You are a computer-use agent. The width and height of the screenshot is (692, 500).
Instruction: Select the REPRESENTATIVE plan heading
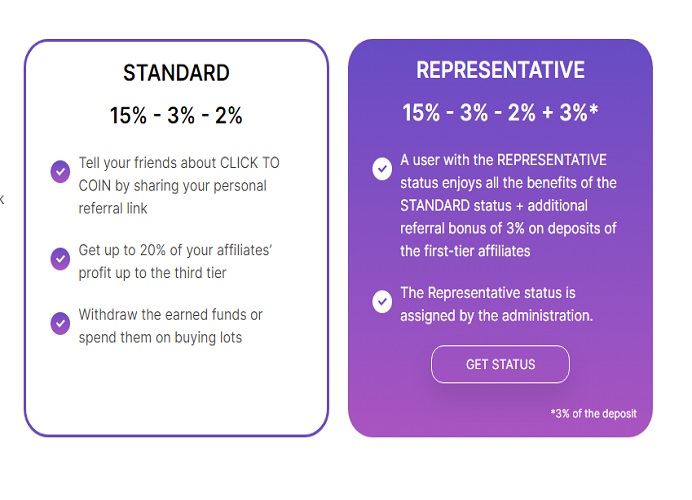500,70
